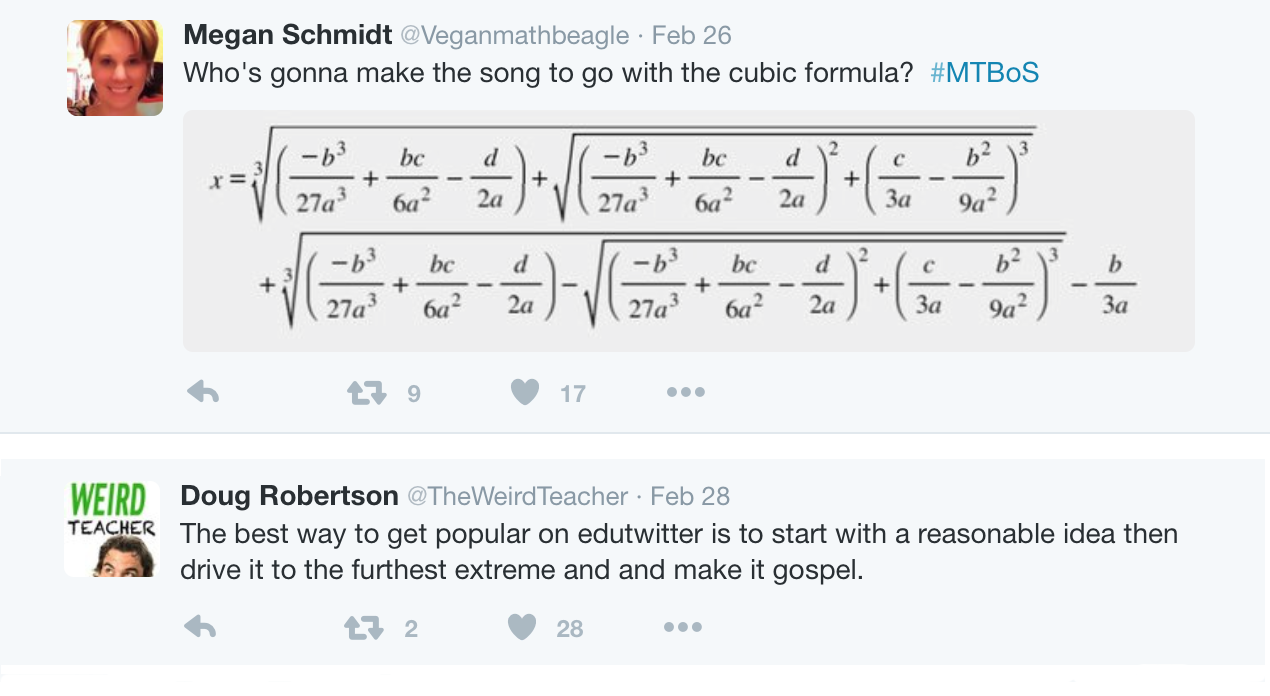
Task: Open more options on Megan's tweet
Action: 685,393
